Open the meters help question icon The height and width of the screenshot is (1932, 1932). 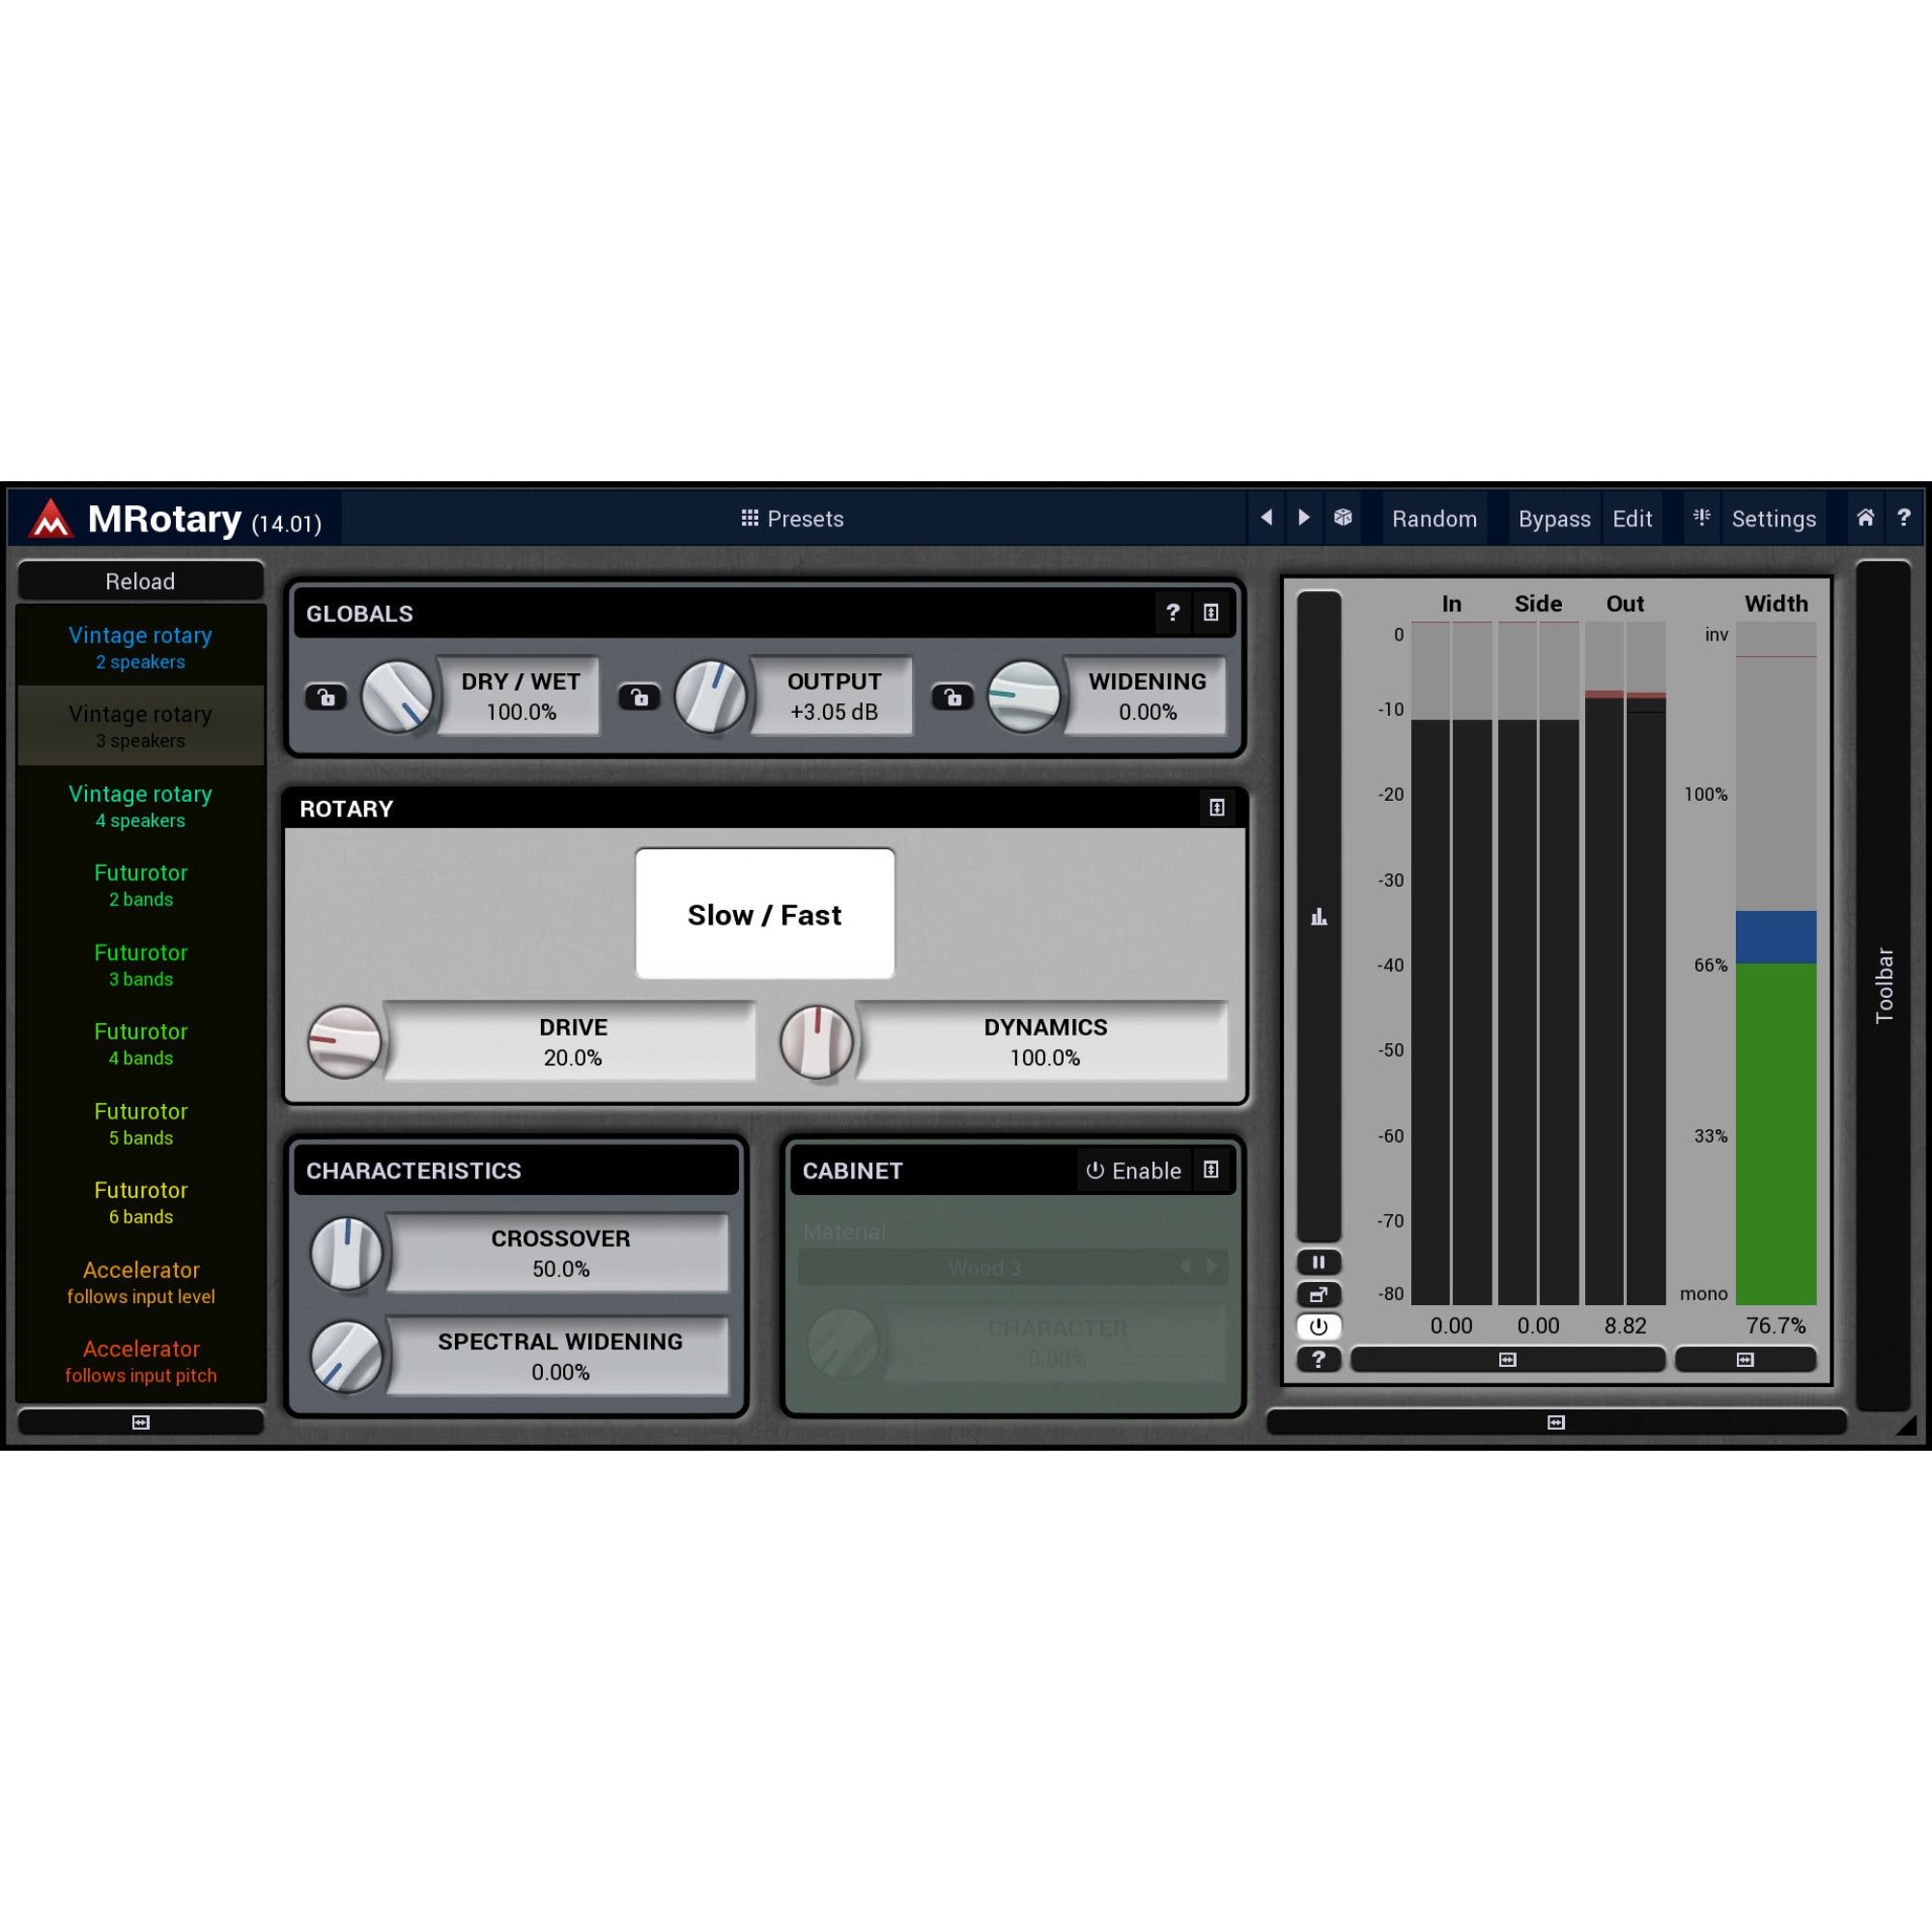click(1318, 1359)
